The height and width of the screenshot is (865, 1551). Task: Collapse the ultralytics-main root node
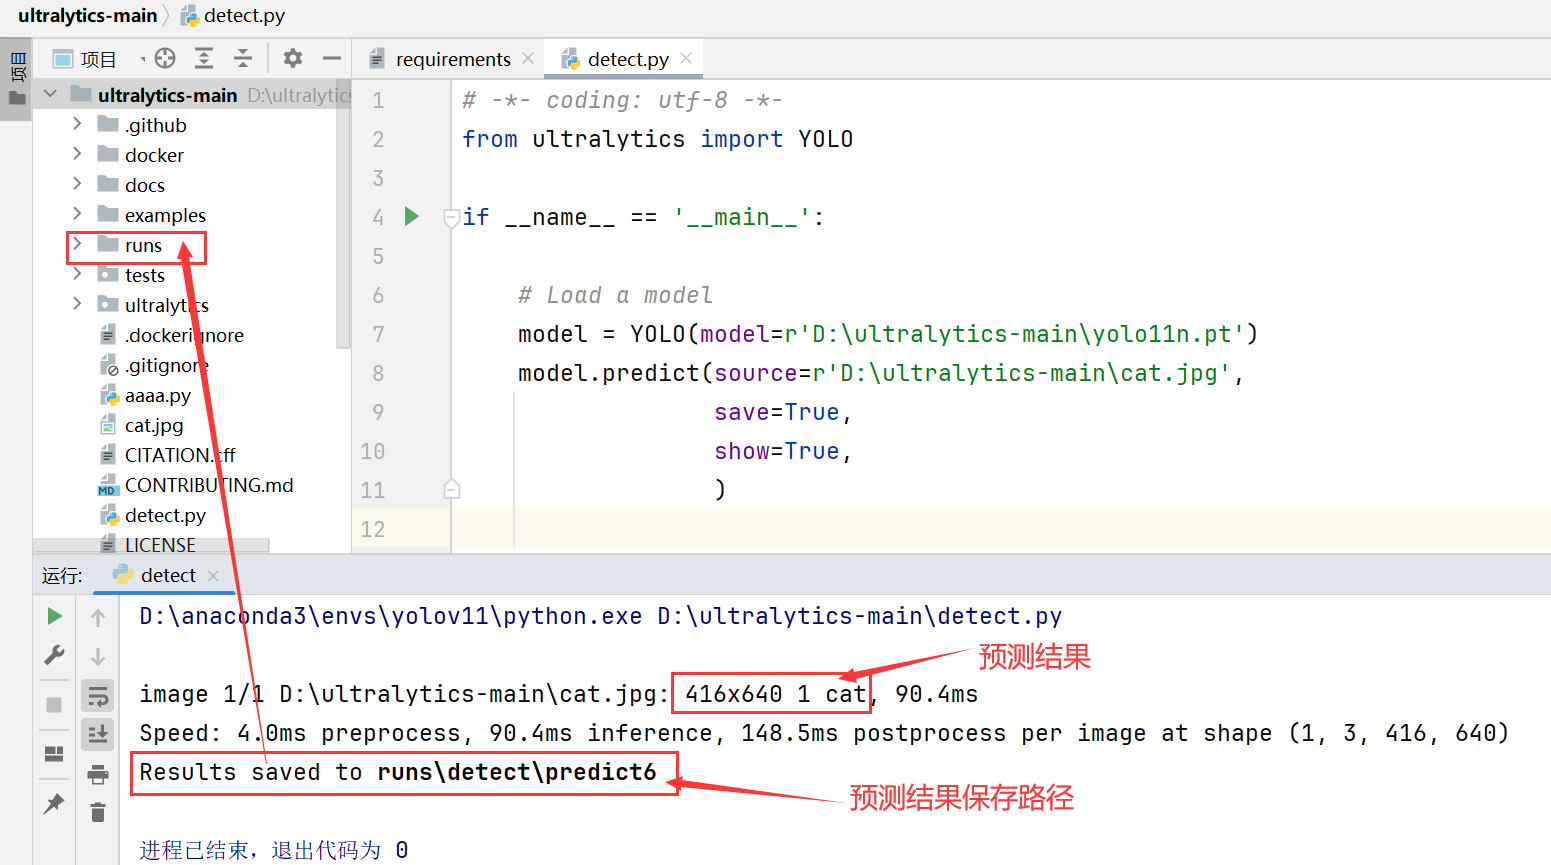point(50,94)
